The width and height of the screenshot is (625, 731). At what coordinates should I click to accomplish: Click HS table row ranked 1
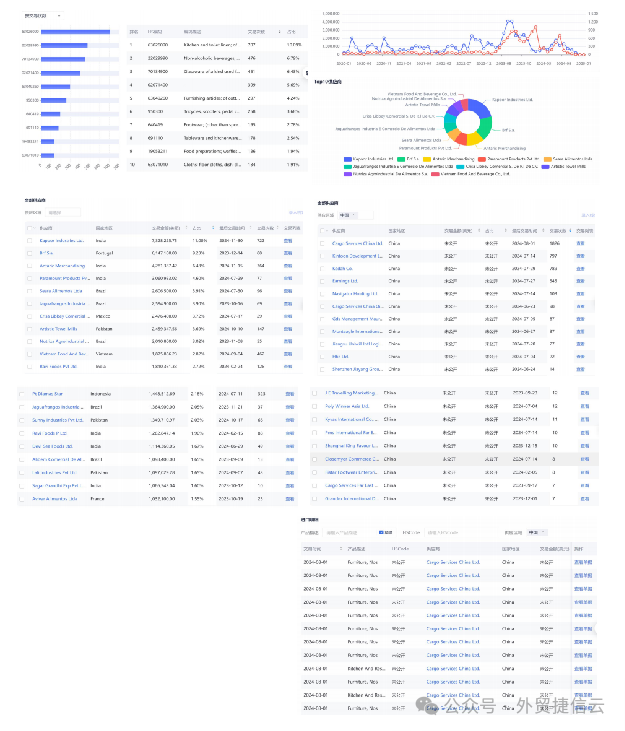pos(217,45)
